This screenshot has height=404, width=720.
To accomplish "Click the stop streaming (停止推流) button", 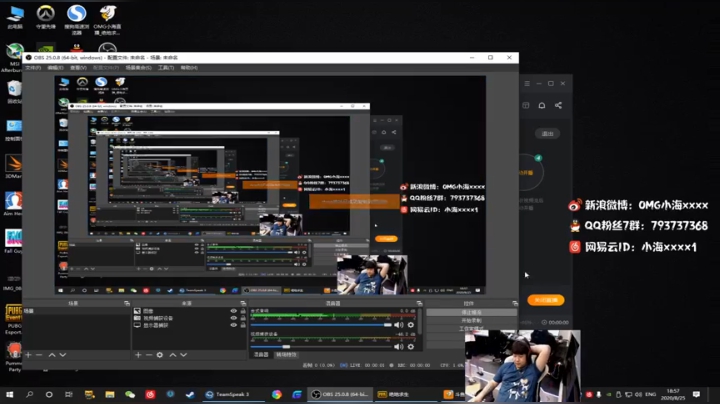I will click(472, 312).
